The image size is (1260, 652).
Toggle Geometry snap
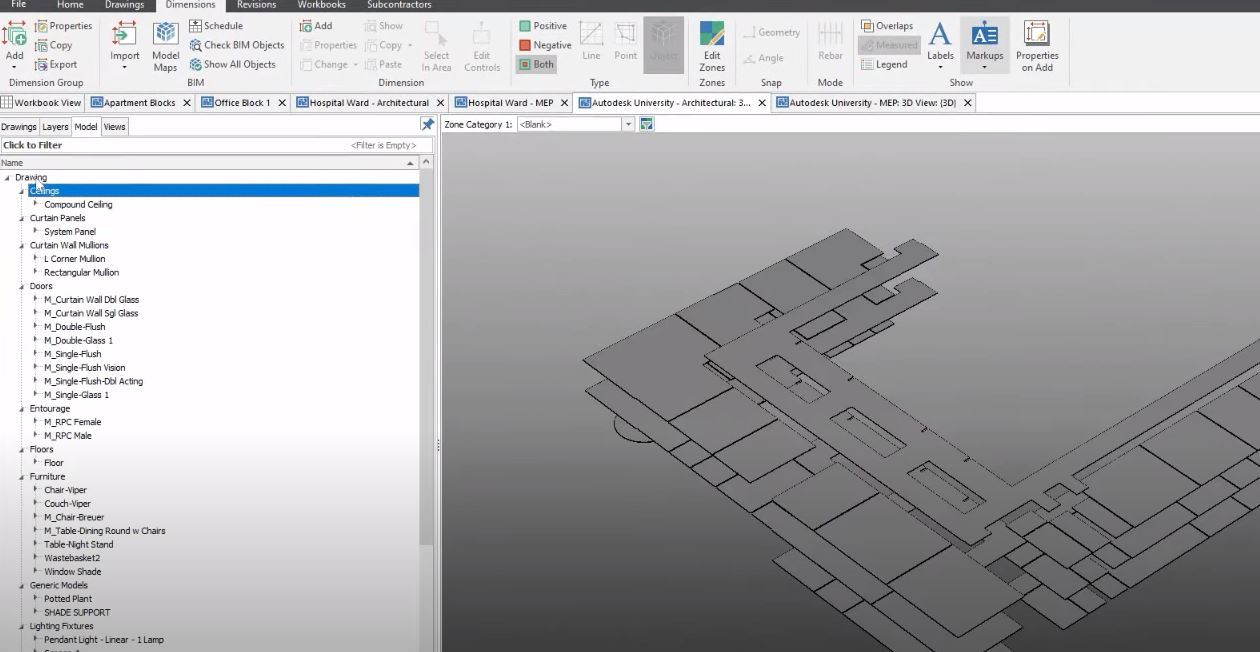click(771, 32)
